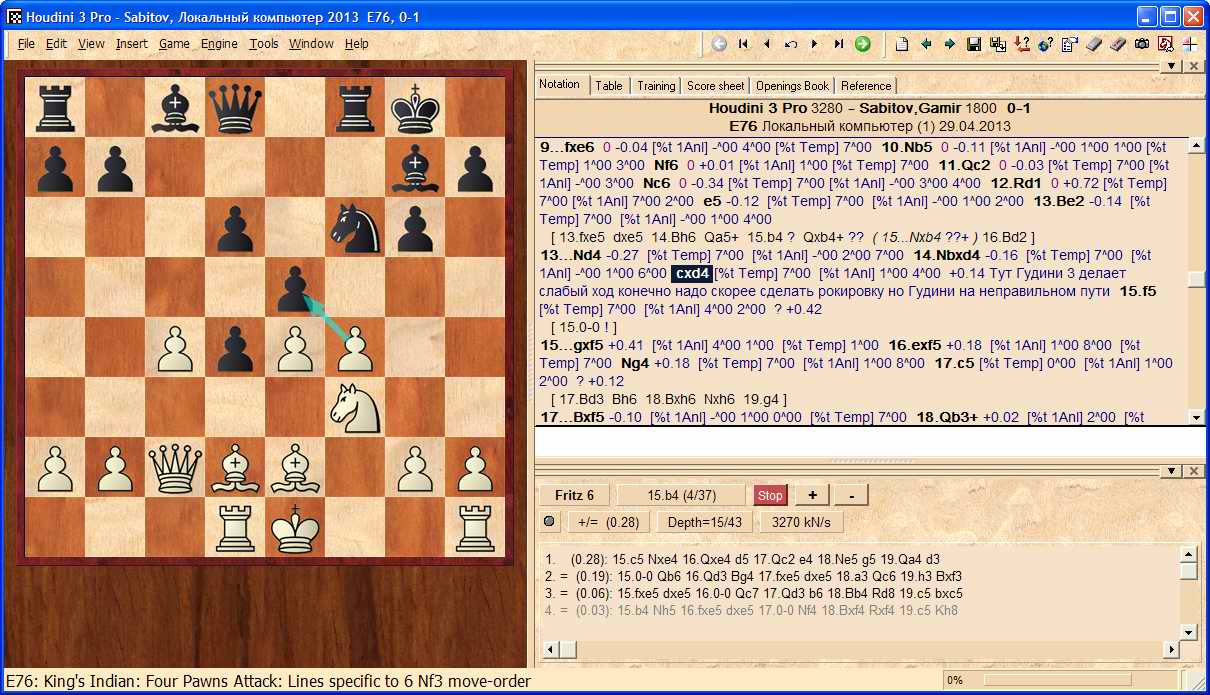Image resolution: width=1210 pixels, height=695 pixels.
Task: Click the Houdini app icon in title bar
Action: [x=15, y=16]
